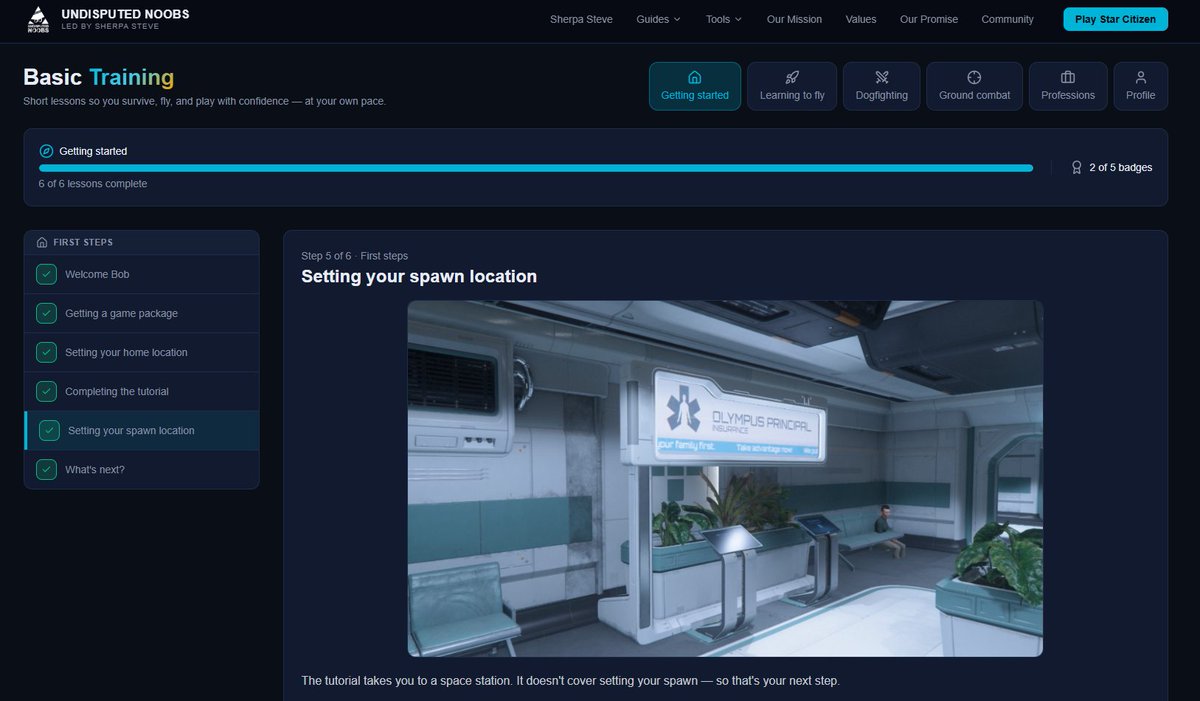Click the crosshair Ground combat icon
Image resolution: width=1200 pixels, height=701 pixels.
[974, 77]
